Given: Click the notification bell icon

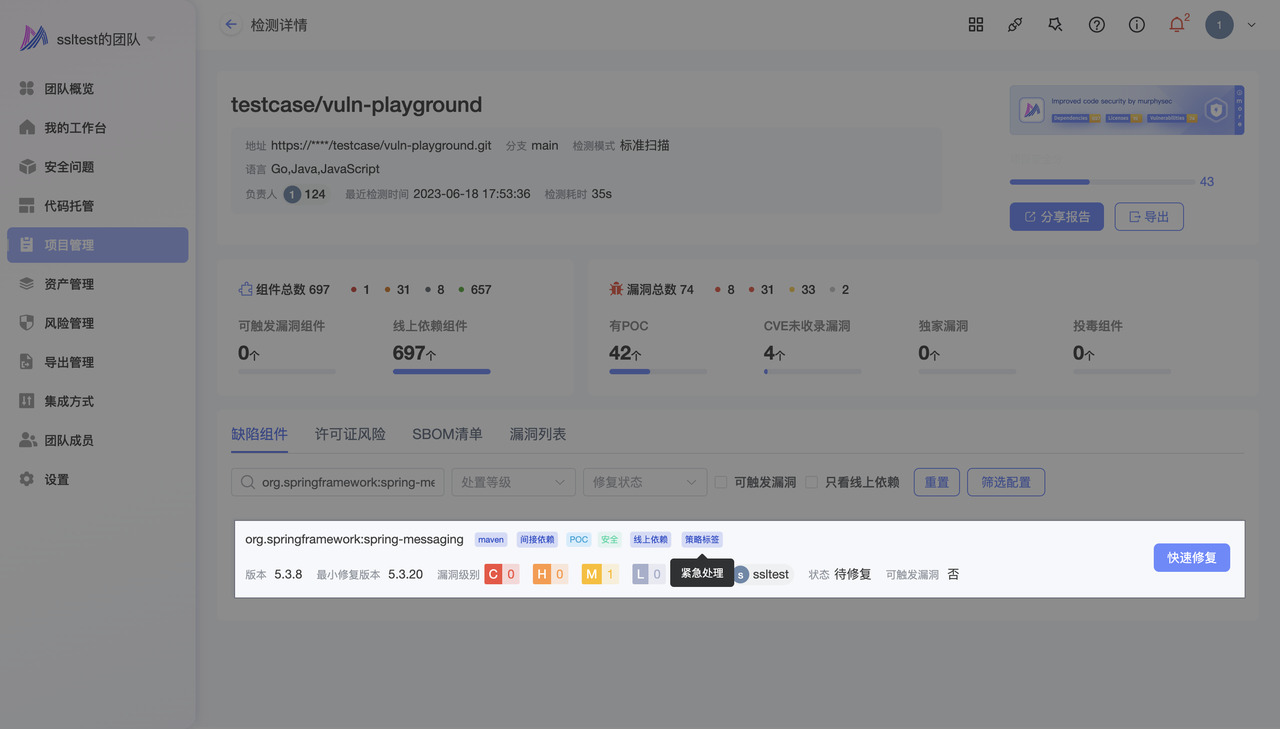Looking at the screenshot, I should (x=1177, y=25).
